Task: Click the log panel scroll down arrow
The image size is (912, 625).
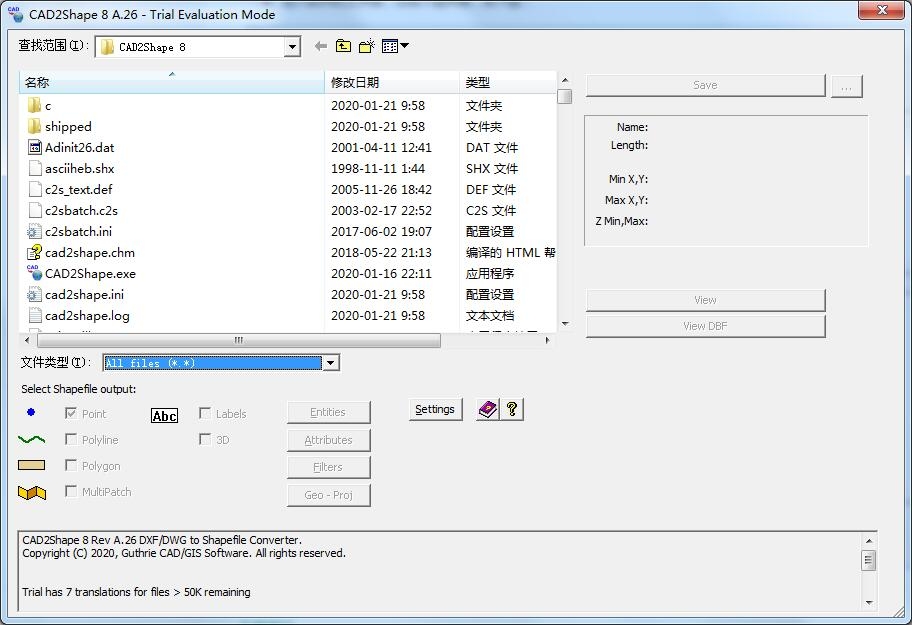Action: coord(869,602)
